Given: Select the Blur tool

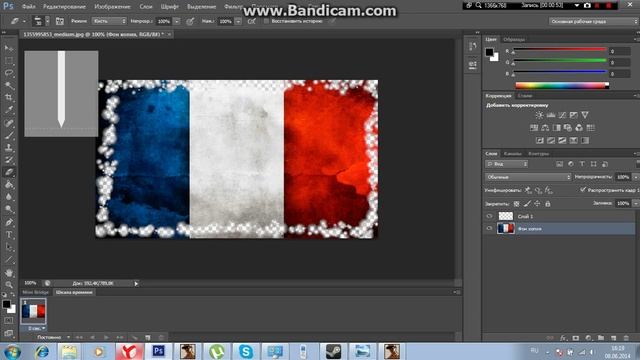Looking at the screenshot, I should (x=9, y=197).
